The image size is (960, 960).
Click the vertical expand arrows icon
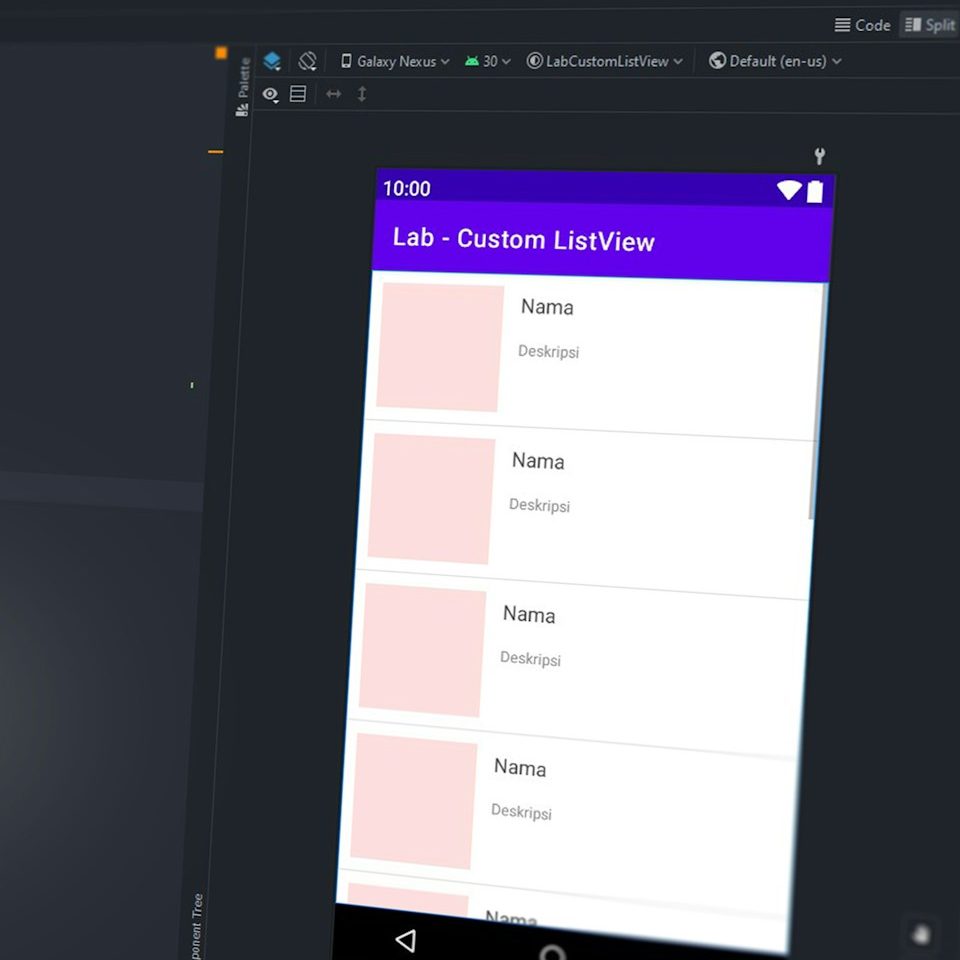tap(362, 94)
